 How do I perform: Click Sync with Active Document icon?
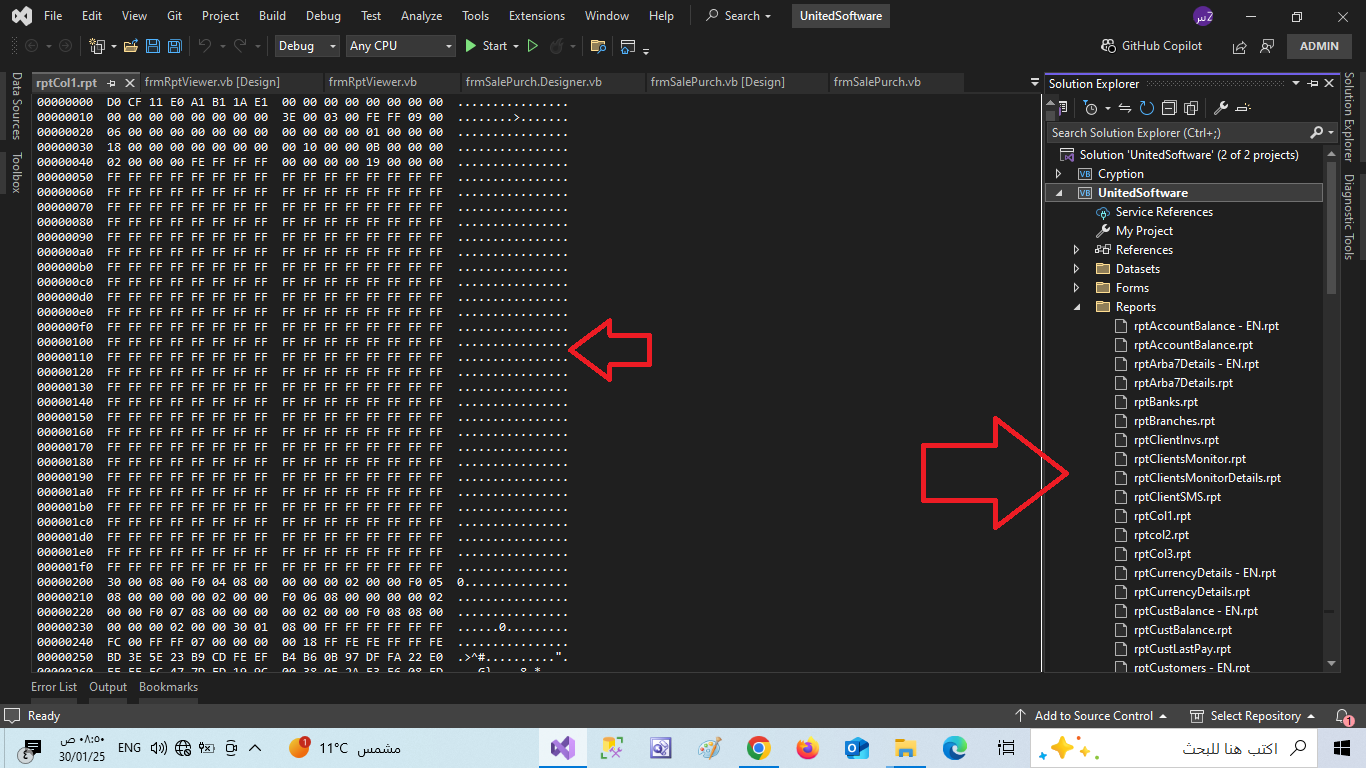coord(1125,108)
